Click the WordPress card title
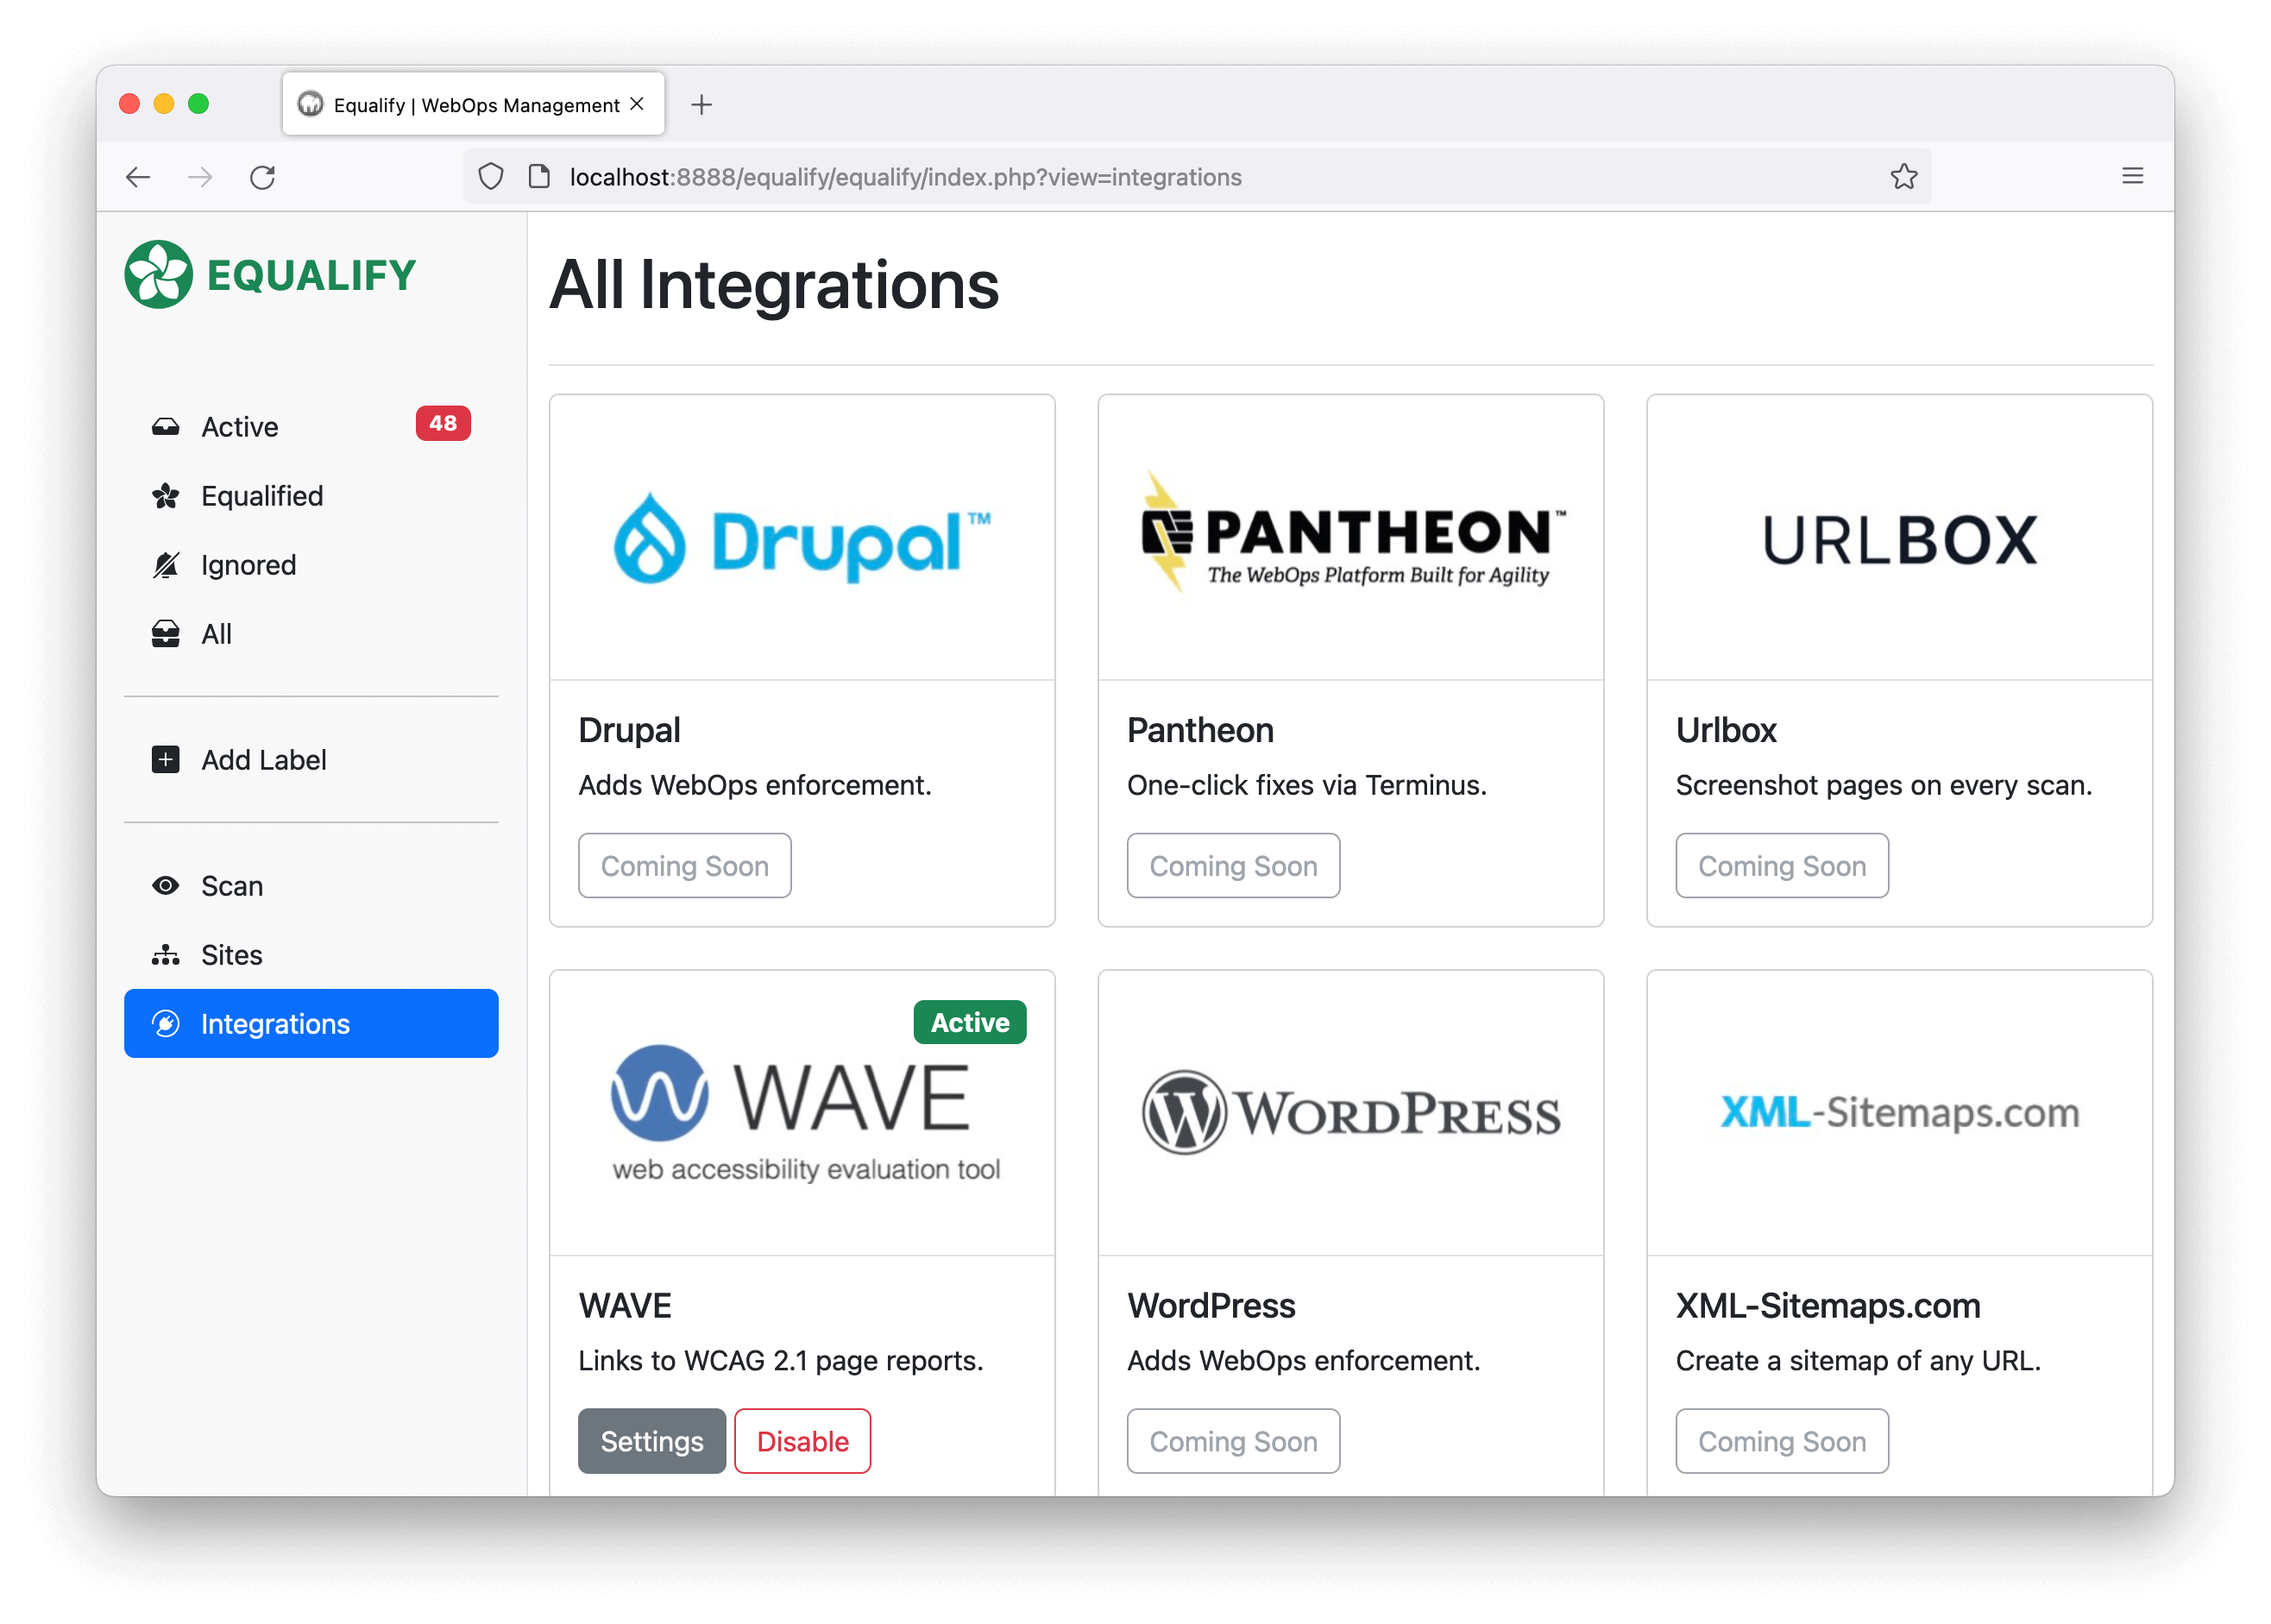2271x1624 pixels. 1211,1305
